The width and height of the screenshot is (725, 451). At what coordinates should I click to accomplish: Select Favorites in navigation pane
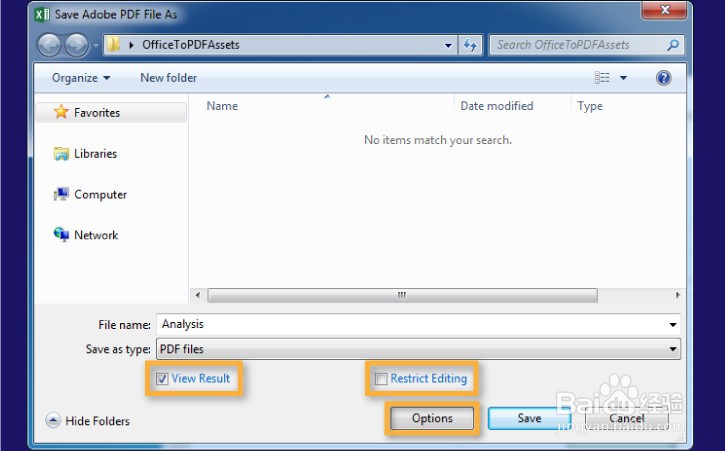pos(111,112)
